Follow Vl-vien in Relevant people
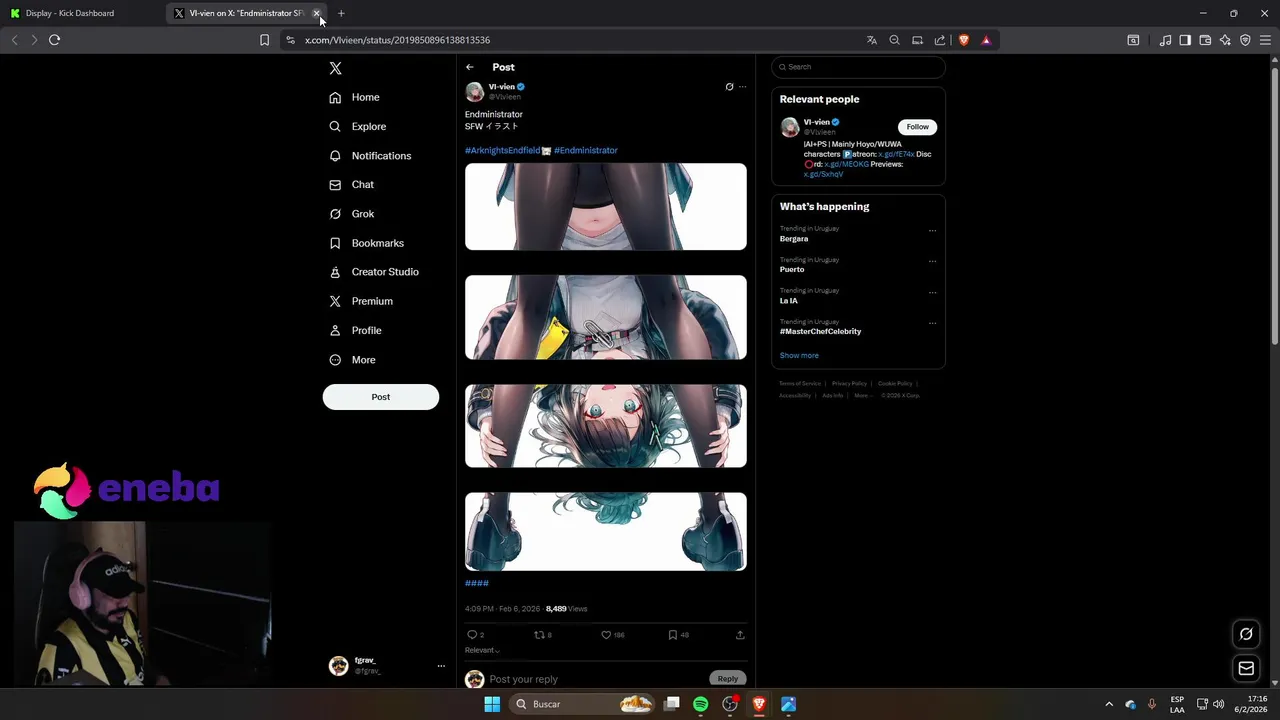The image size is (1280, 720). coord(917,127)
